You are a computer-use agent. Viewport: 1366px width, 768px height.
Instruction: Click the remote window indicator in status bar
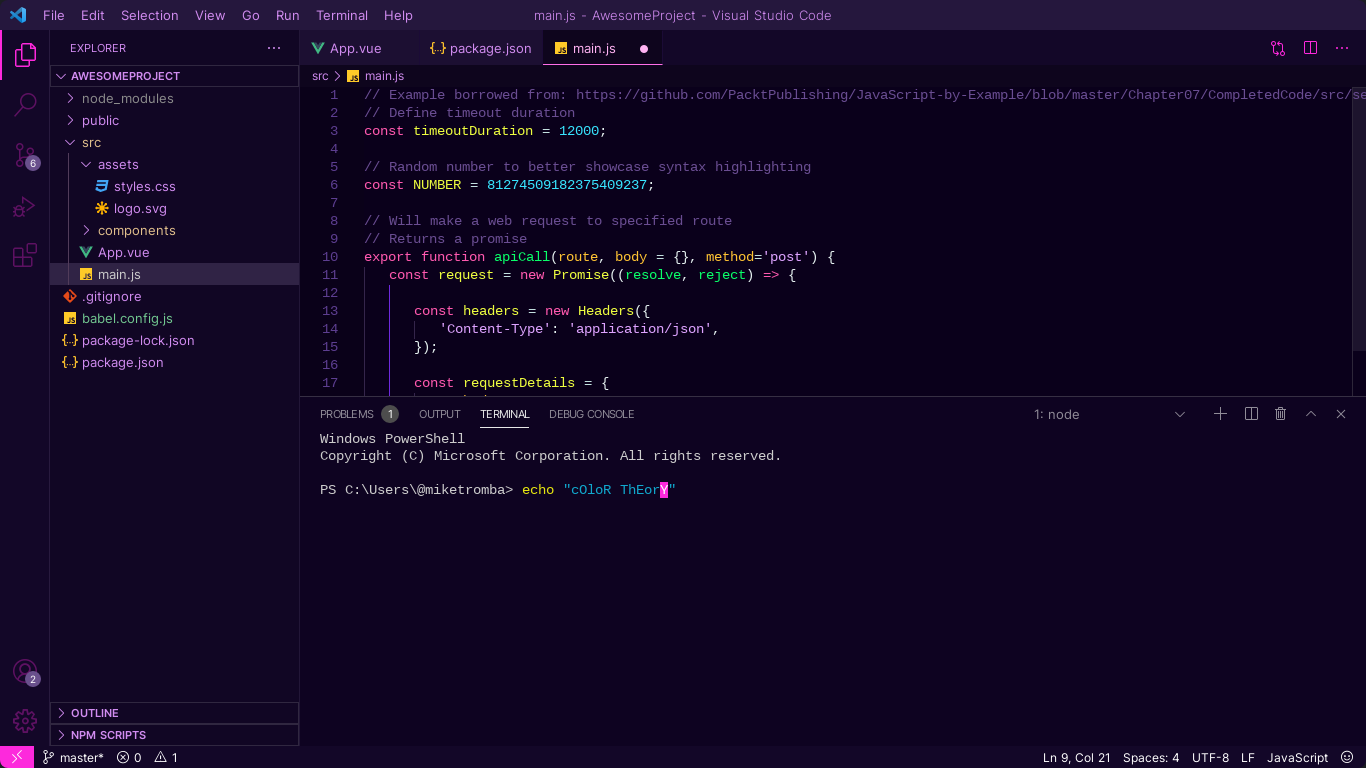[x=17, y=757]
